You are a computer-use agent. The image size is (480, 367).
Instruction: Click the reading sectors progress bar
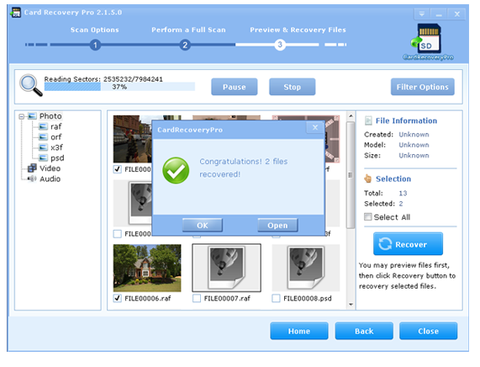point(119,87)
